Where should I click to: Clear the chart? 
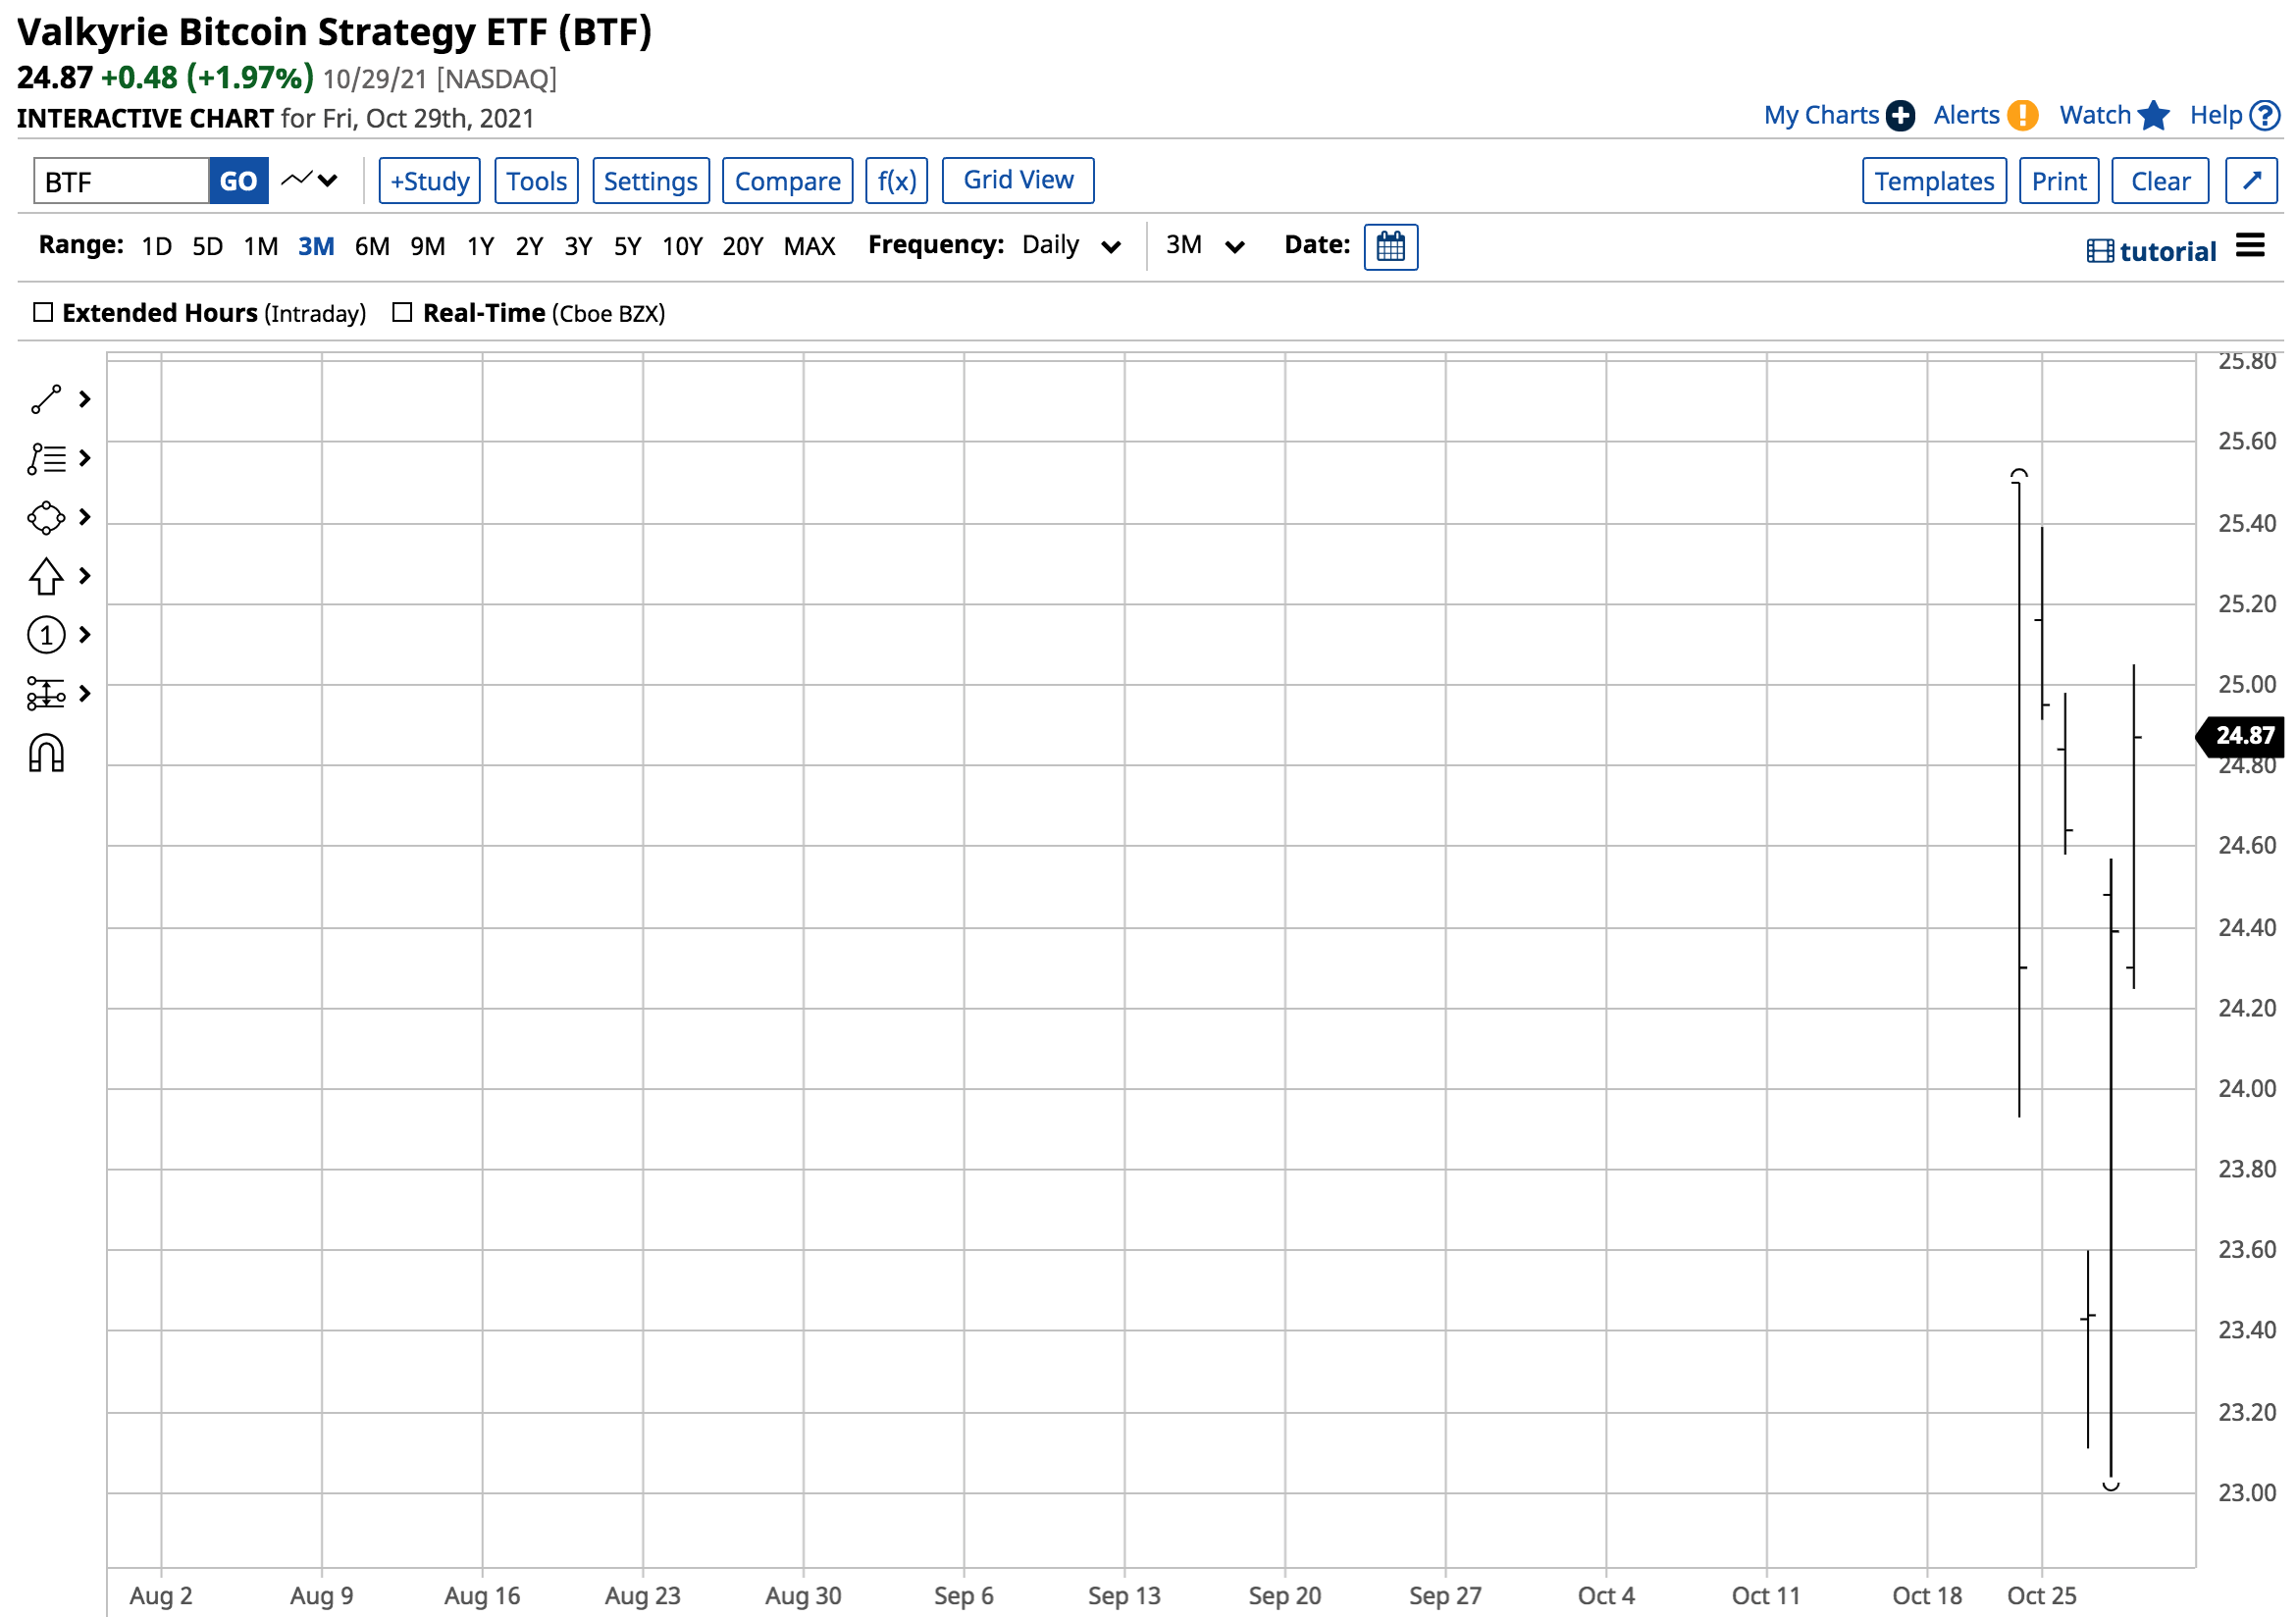click(x=2160, y=181)
